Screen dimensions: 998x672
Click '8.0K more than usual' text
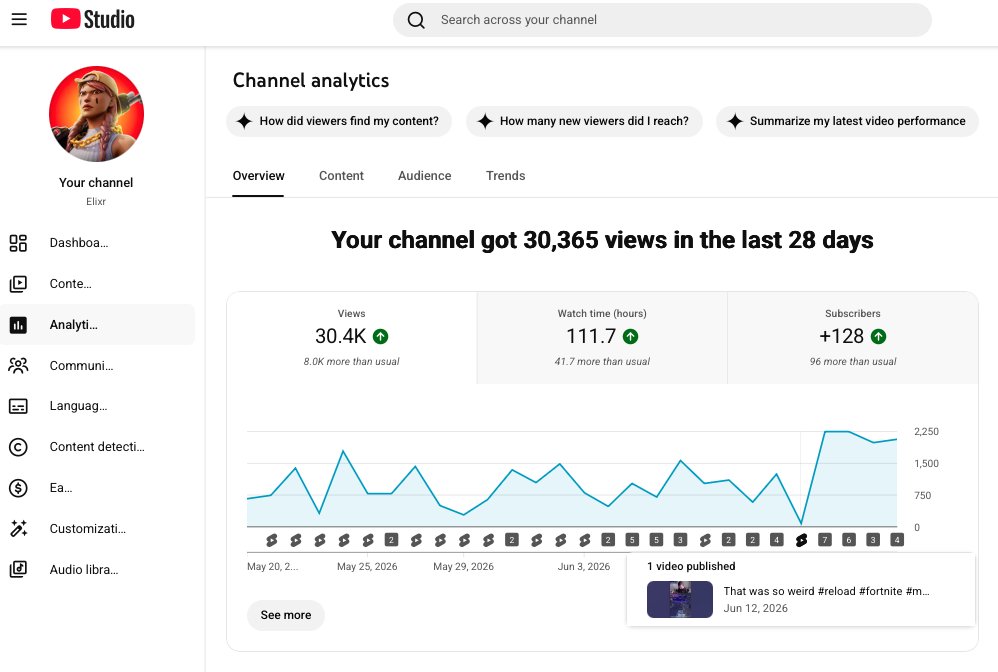pyautogui.click(x=351, y=361)
